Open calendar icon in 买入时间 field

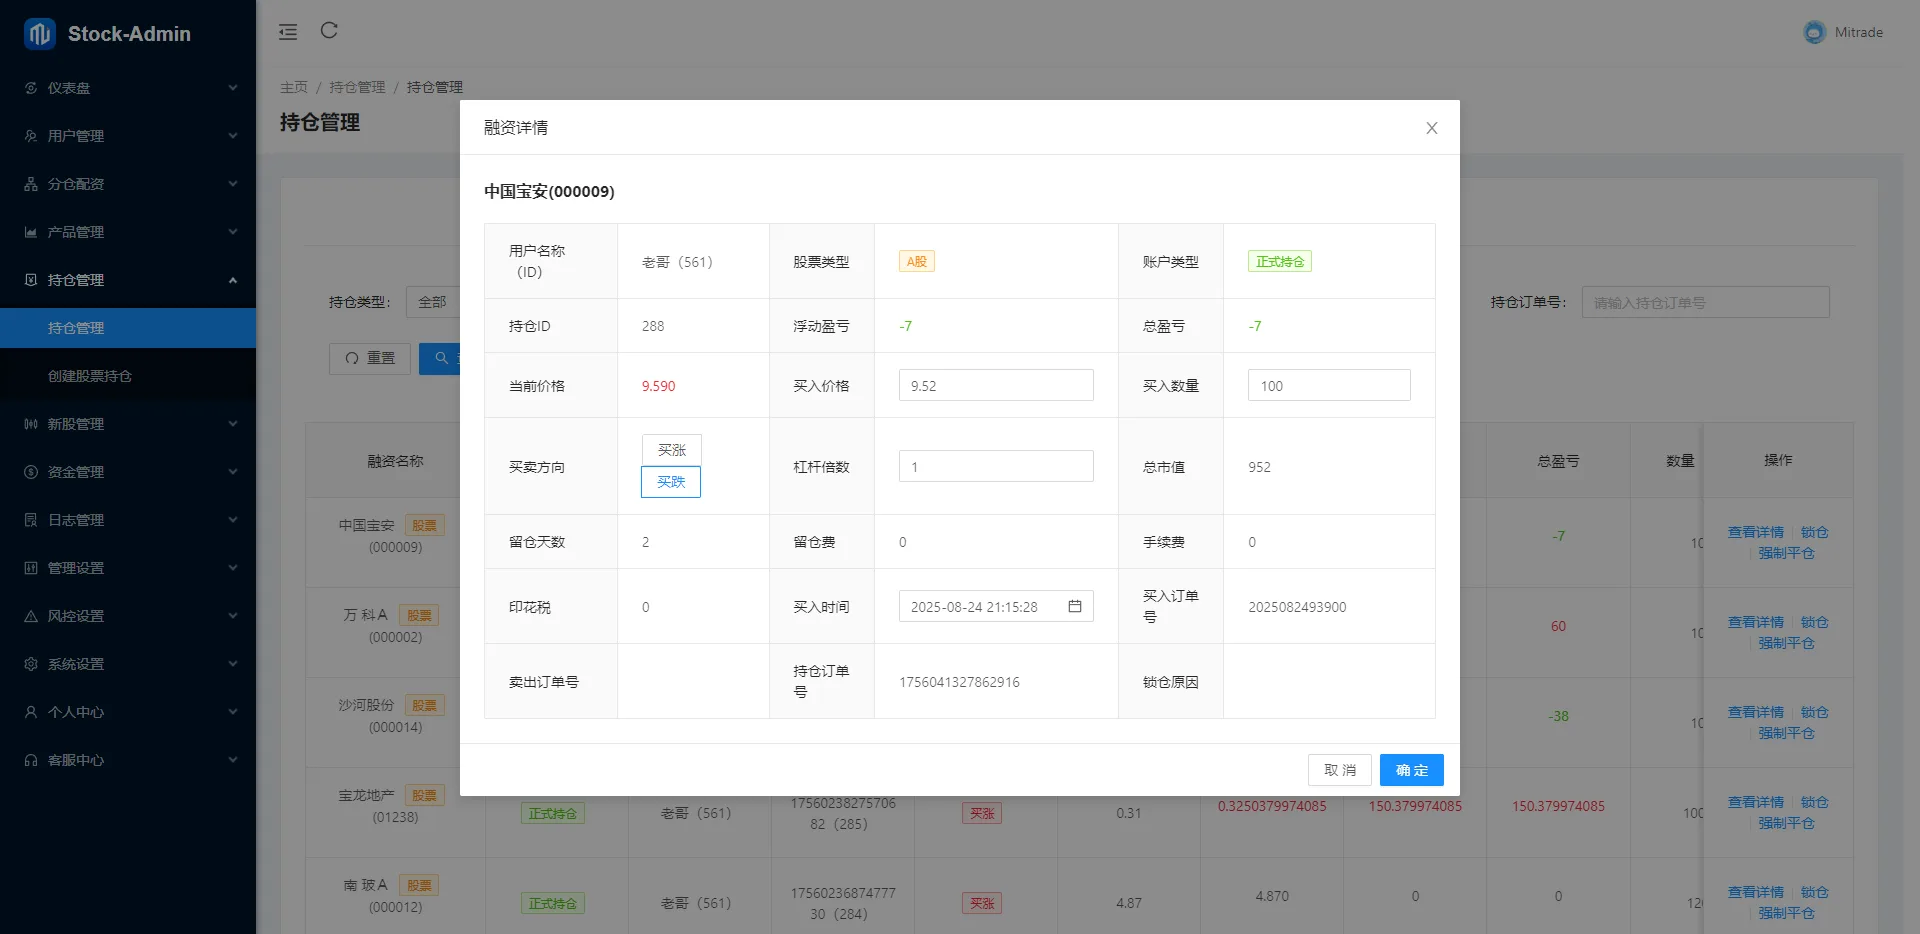[x=1075, y=606]
